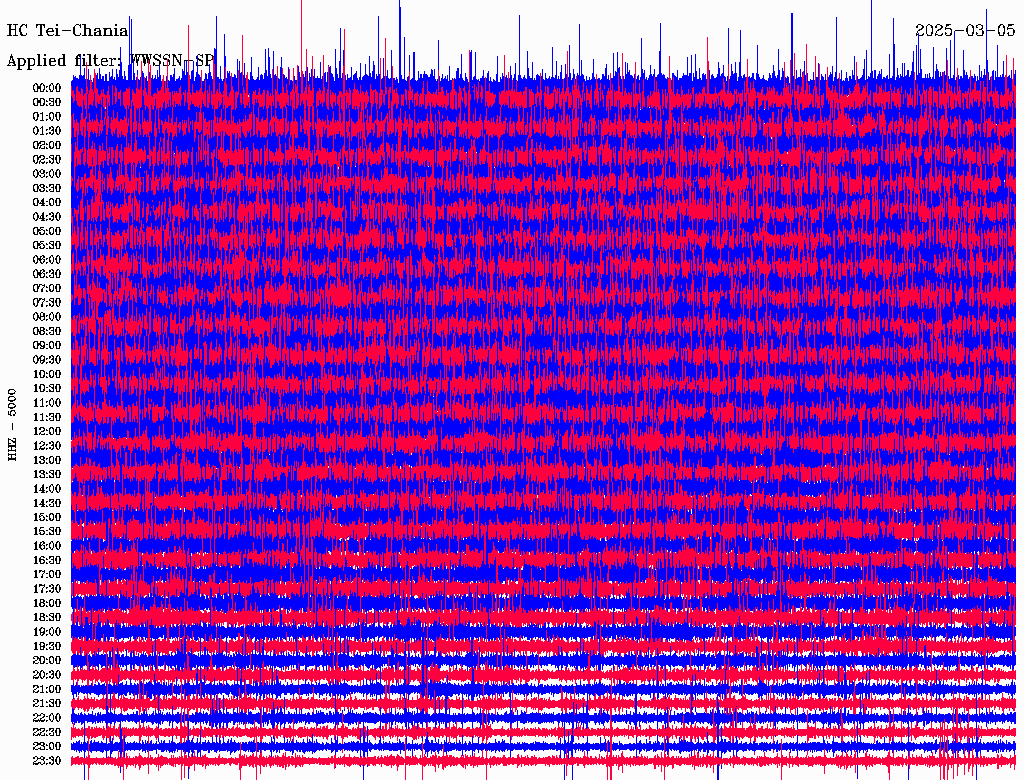The height and width of the screenshot is (780, 1024).
Task: Click the Applied filter WWSSN-SP text
Action: point(110,61)
